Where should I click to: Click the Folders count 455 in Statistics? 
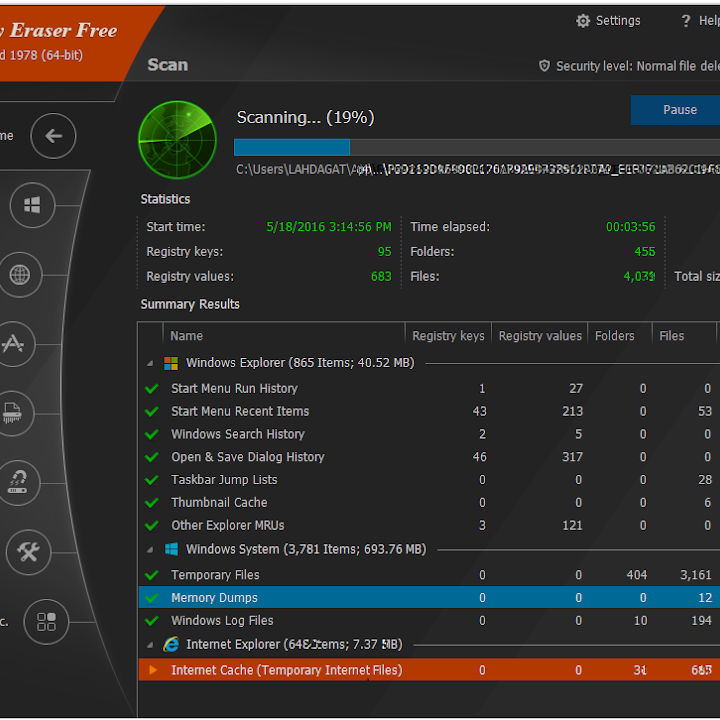[x=645, y=252]
